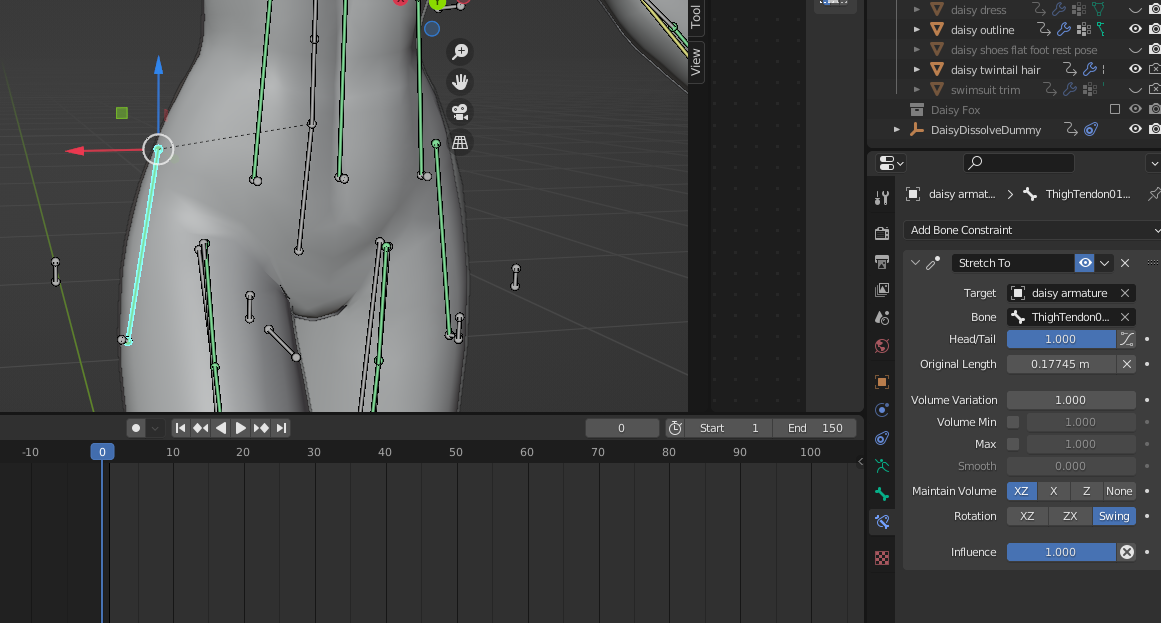Expand the Add Bone Constraint dropdown

coord(1030,230)
